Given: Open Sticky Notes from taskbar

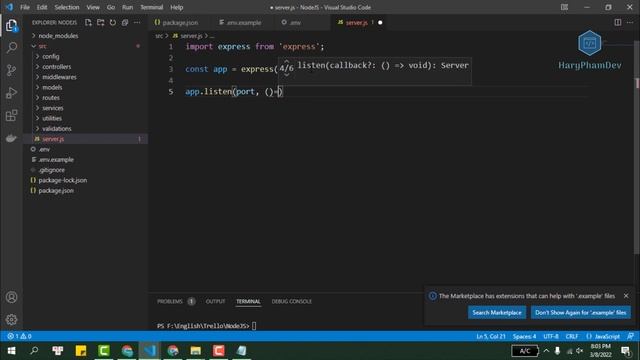Looking at the screenshot, I should (x=80, y=351).
